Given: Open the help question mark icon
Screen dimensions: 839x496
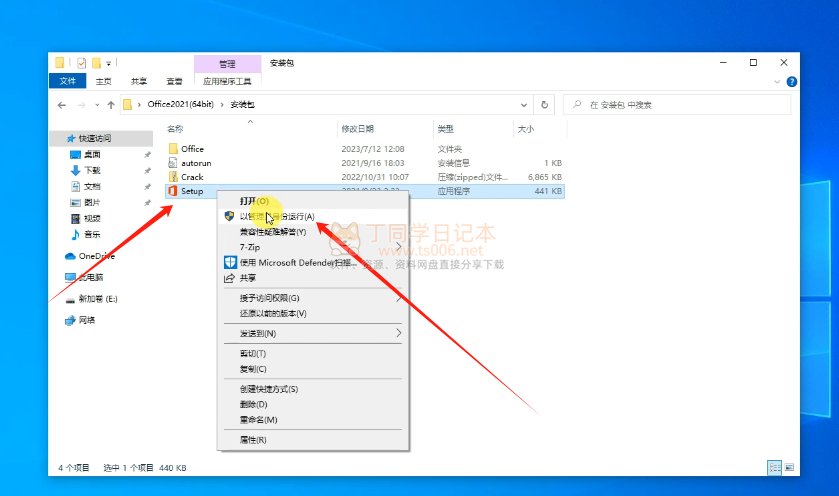Looking at the screenshot, I should 791,82.
